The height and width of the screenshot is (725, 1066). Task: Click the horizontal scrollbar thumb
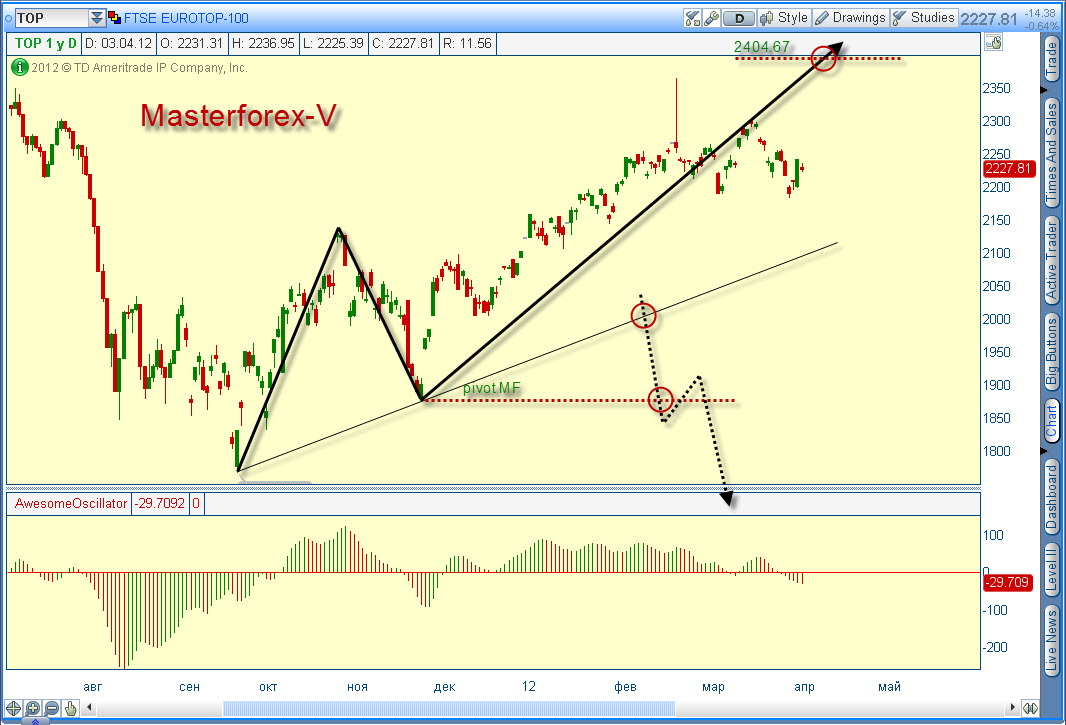tap(449, 708)
